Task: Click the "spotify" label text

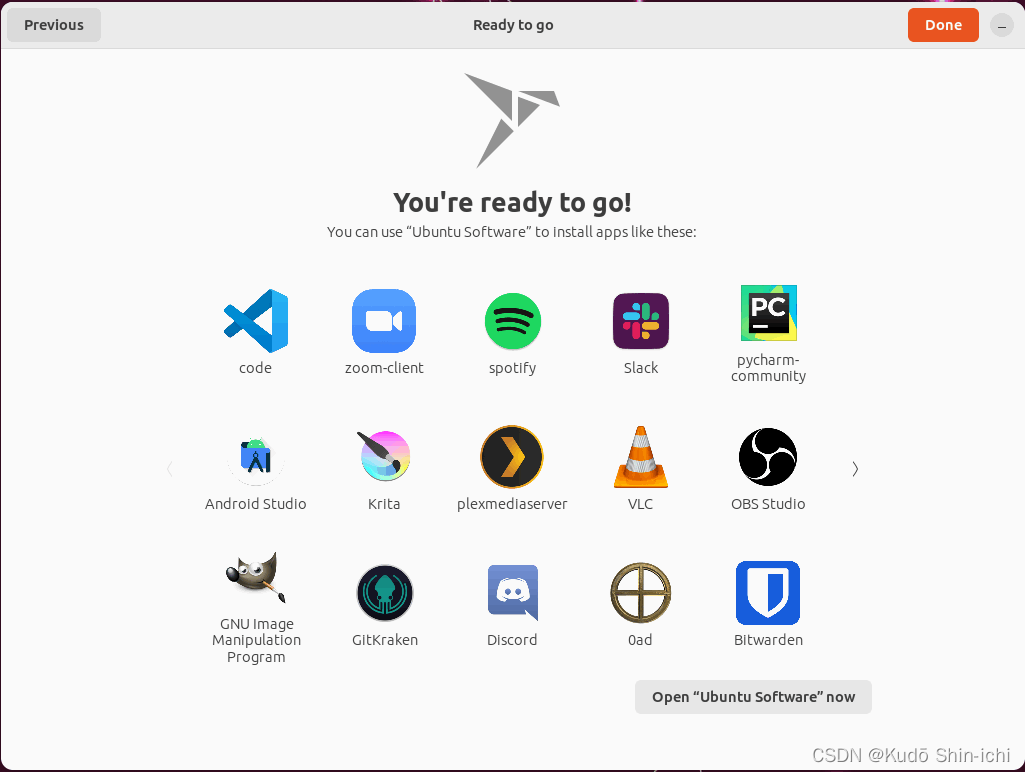Action: pos(512,369)
